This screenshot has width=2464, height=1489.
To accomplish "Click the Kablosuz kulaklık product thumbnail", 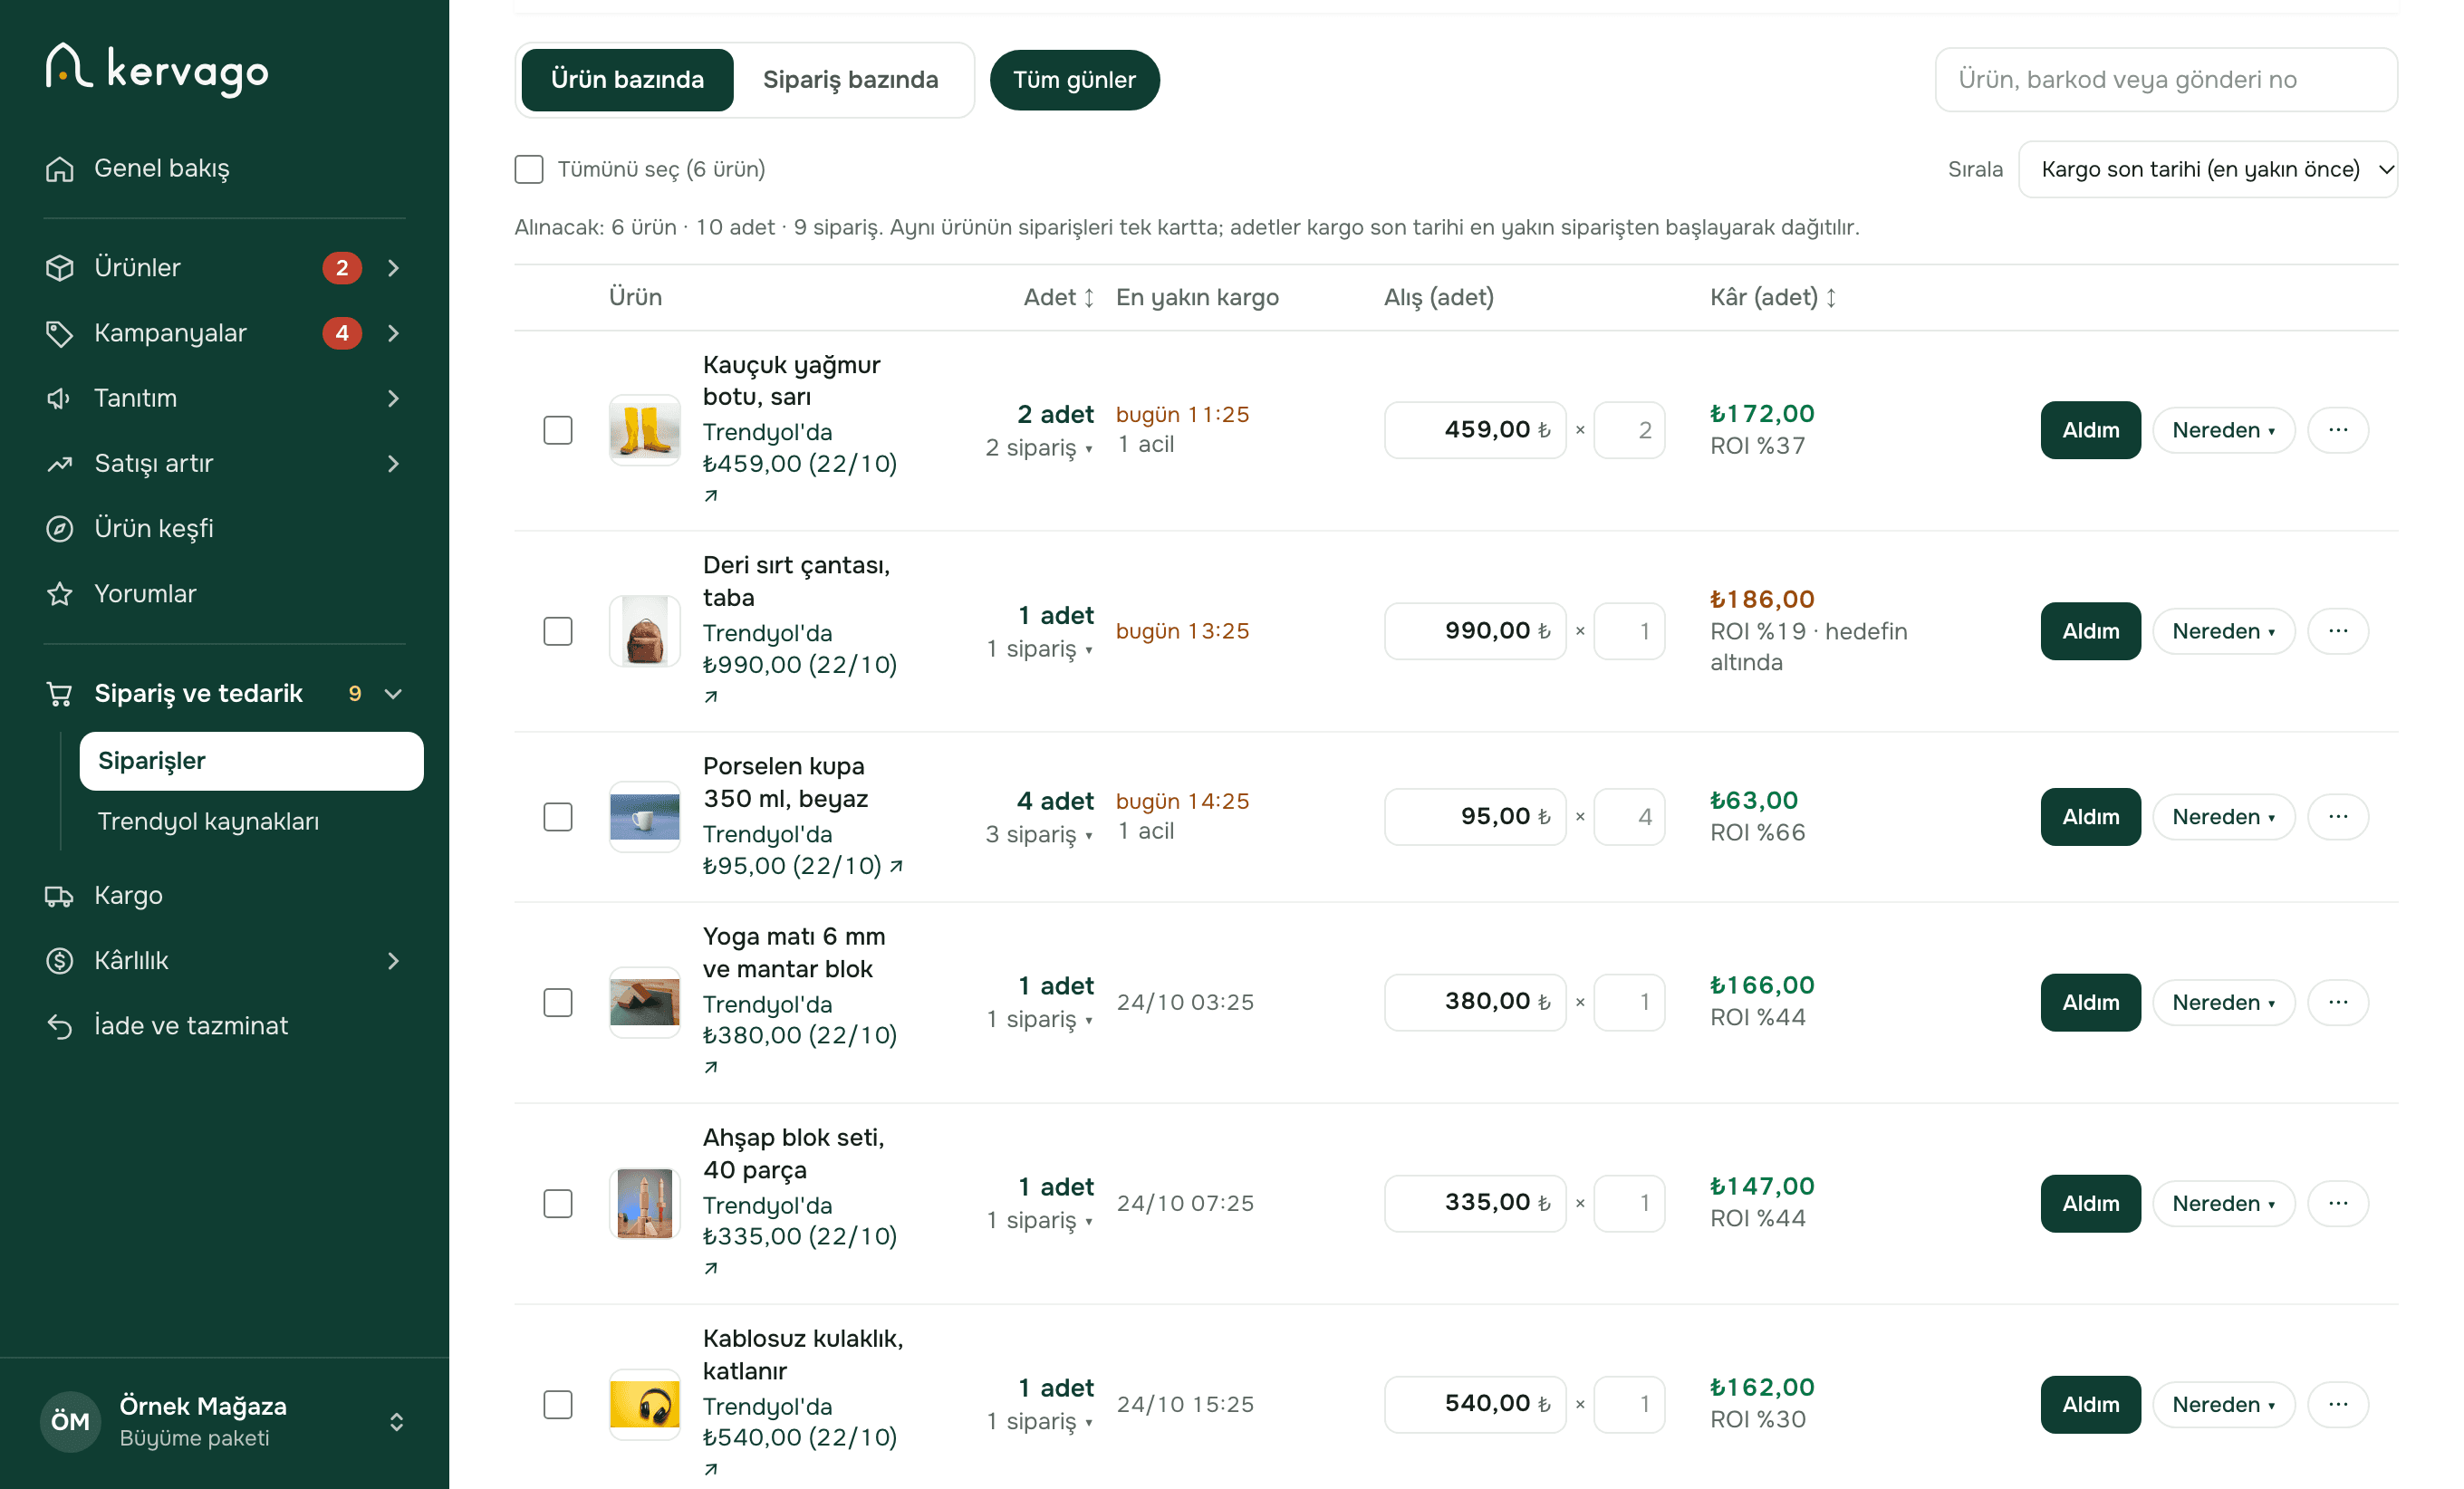I will point(644,1404).
